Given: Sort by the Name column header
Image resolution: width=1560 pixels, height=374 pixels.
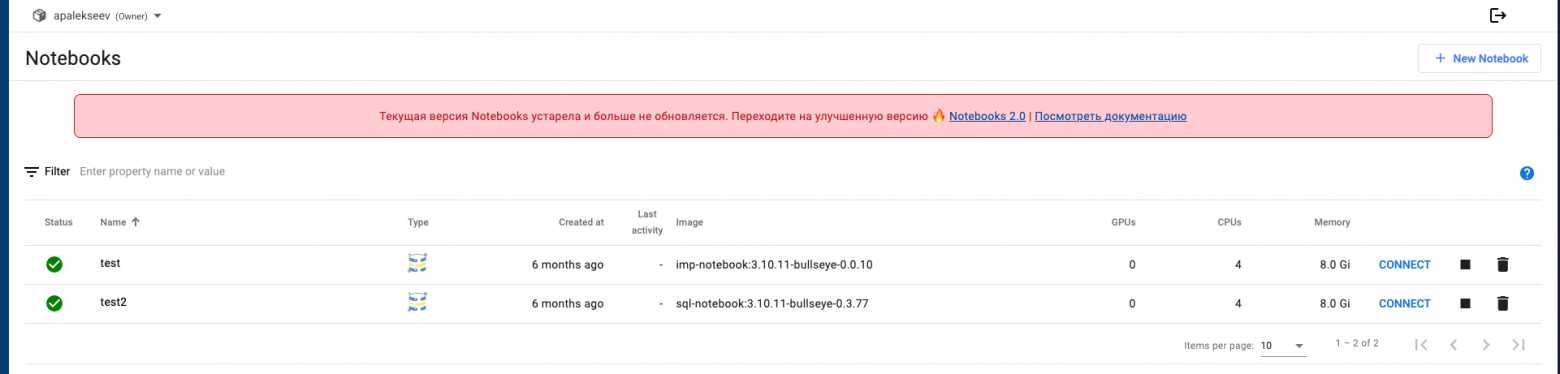Looking at the screenshot, I should tap(113, 222).
